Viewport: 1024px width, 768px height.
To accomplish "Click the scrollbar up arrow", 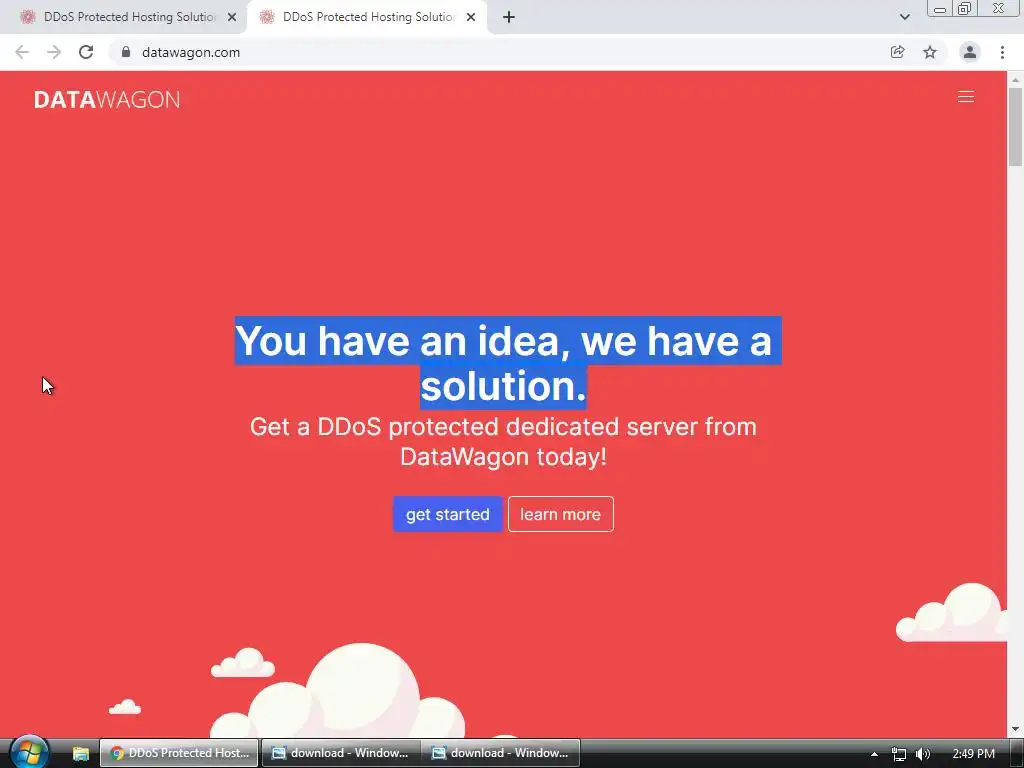I will (1015, 80).
